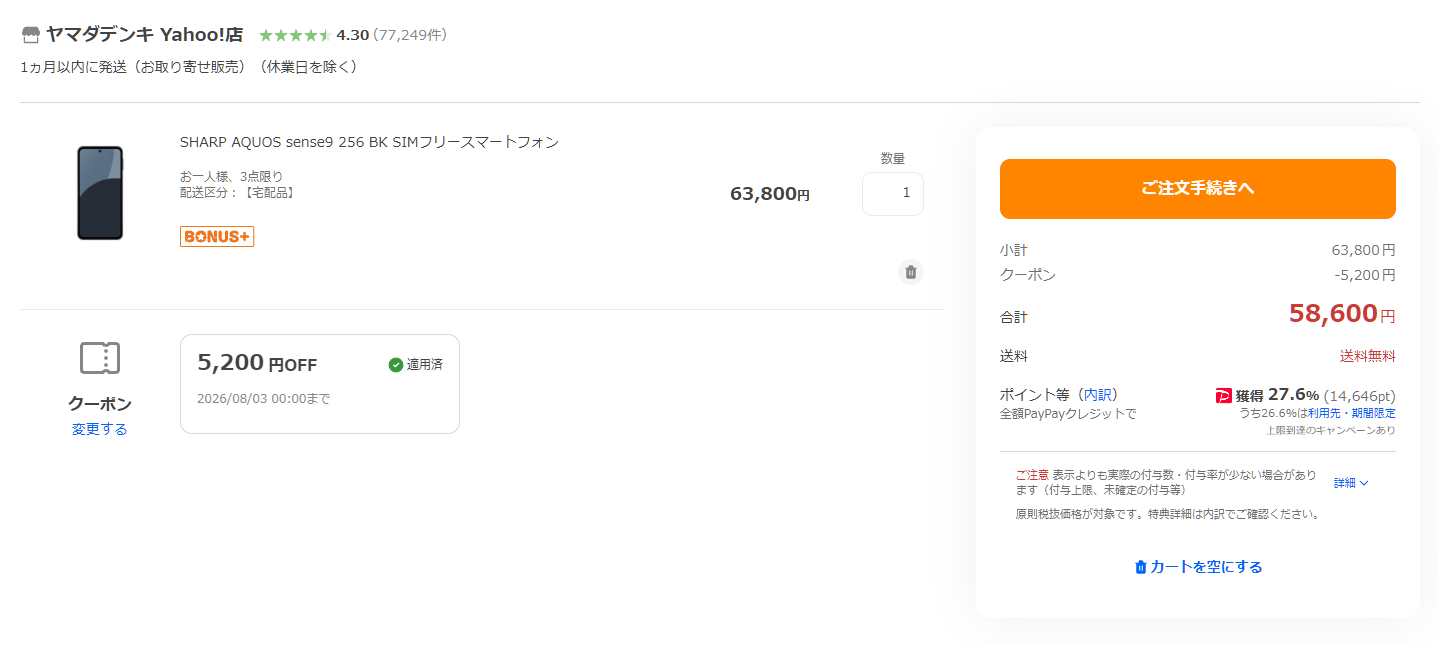Click the star rating icons

pos(295,35)
